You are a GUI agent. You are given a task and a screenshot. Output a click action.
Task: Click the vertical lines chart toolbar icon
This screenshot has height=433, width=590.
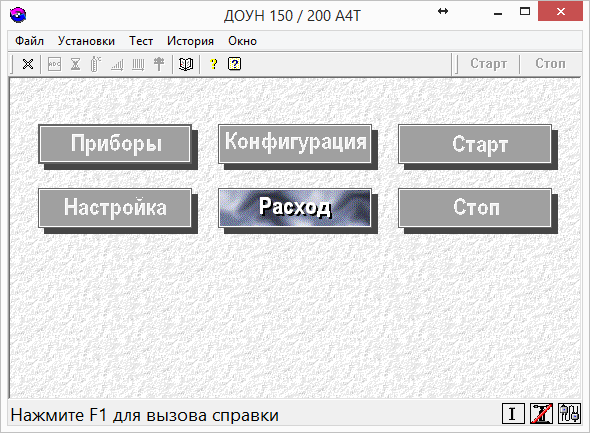(138, 65)
